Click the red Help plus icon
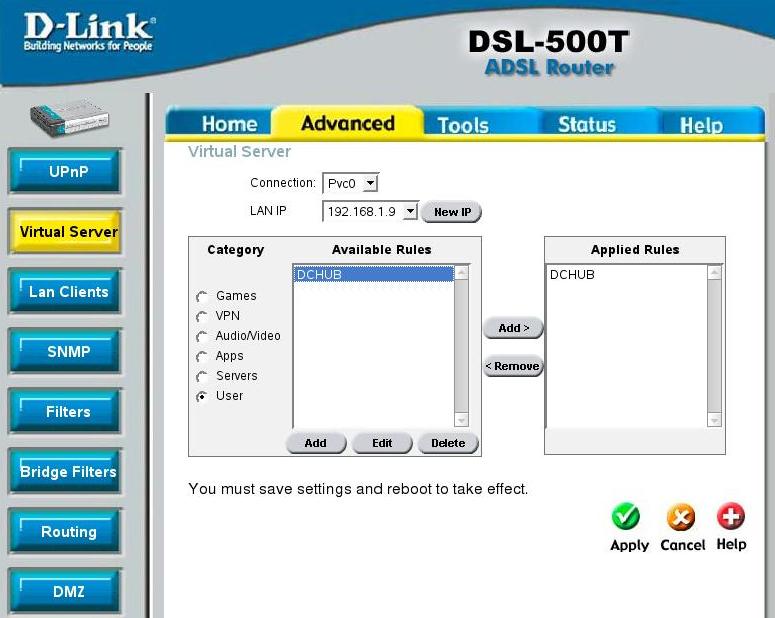 (x=731, y=516)
